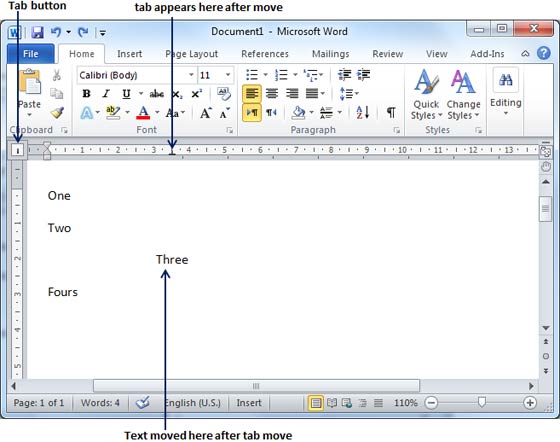The image size is (560, 442).
Task: Open the References ribbon tab
Action: point(265,54)
